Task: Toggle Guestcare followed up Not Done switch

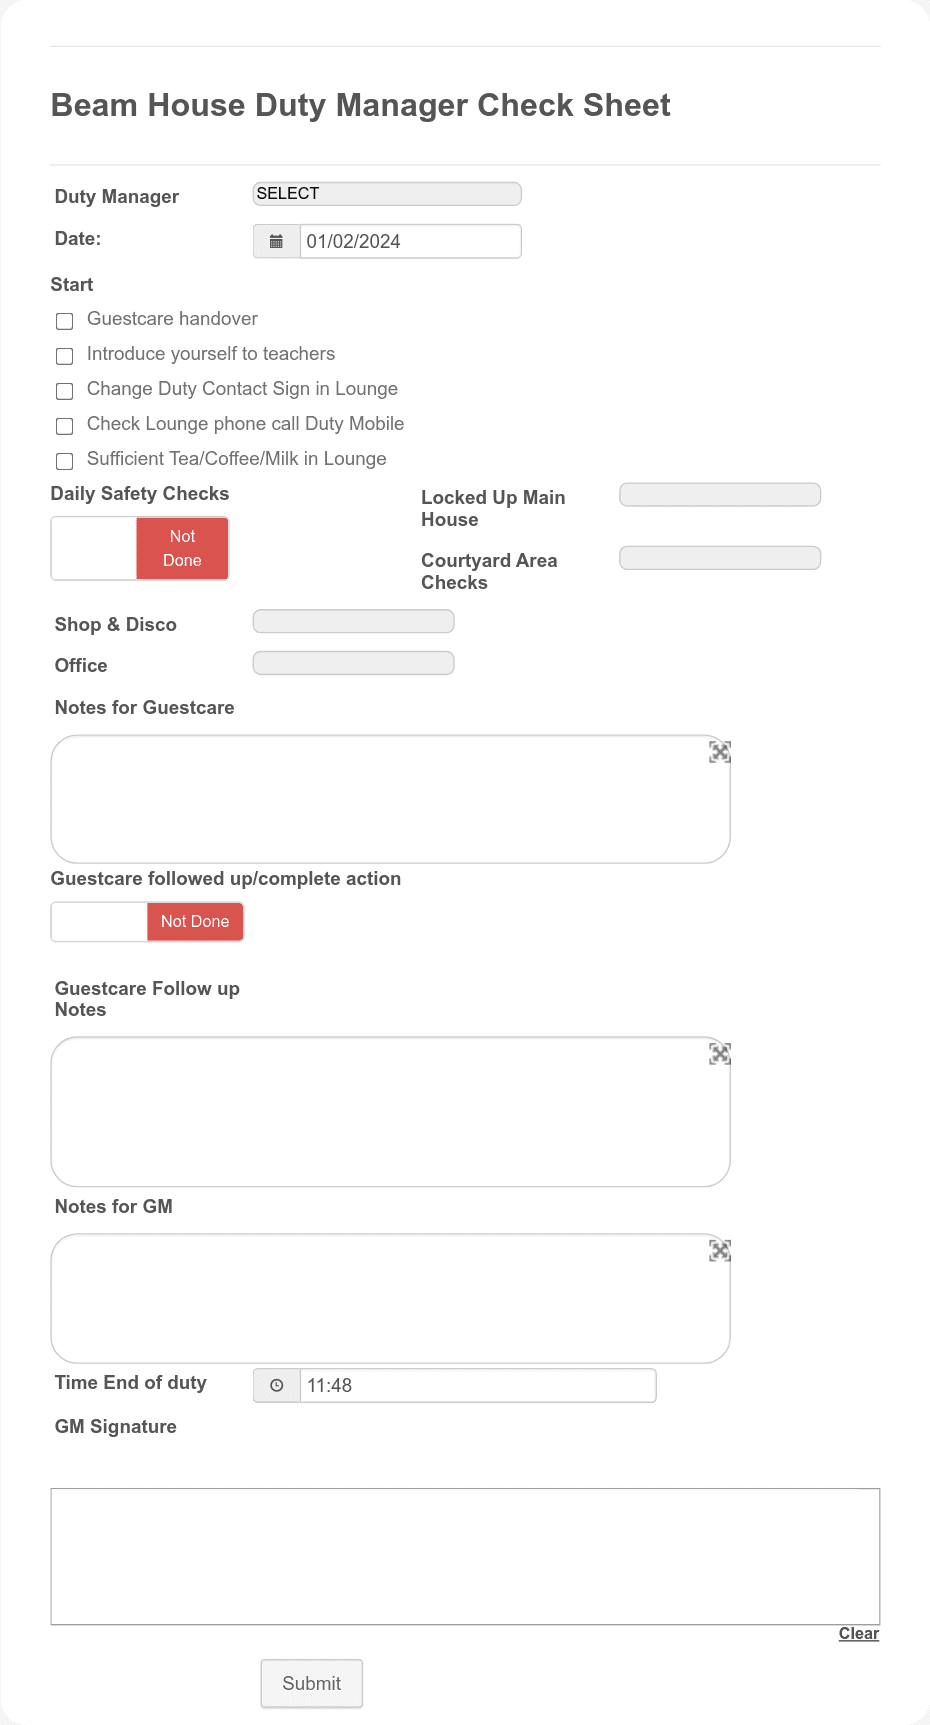Action: tap(147, 922)
